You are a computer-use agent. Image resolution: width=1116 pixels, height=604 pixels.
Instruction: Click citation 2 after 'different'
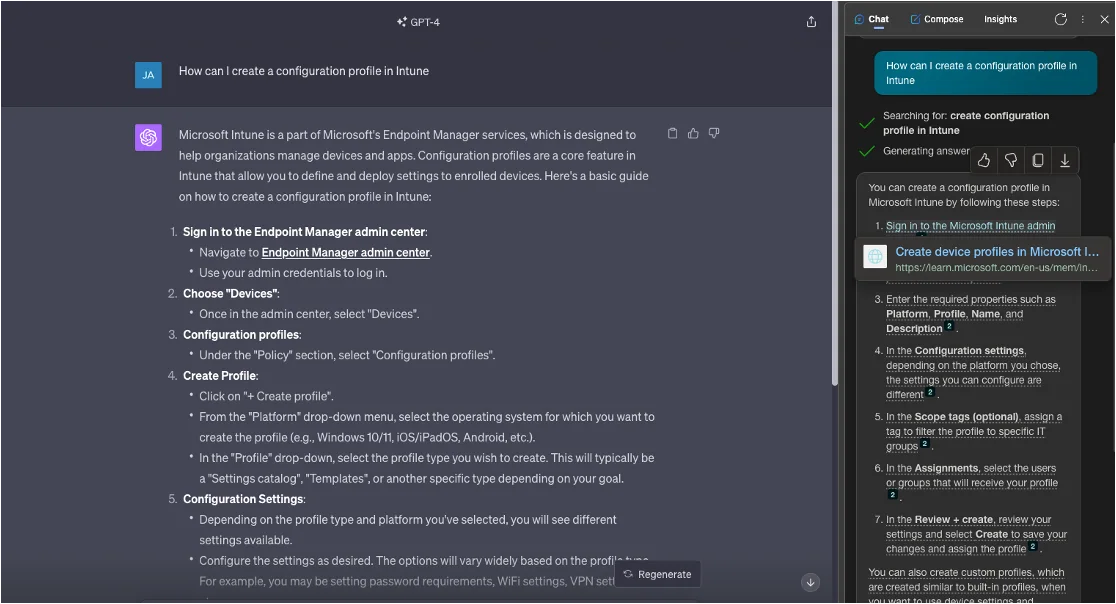pos(930,392)
